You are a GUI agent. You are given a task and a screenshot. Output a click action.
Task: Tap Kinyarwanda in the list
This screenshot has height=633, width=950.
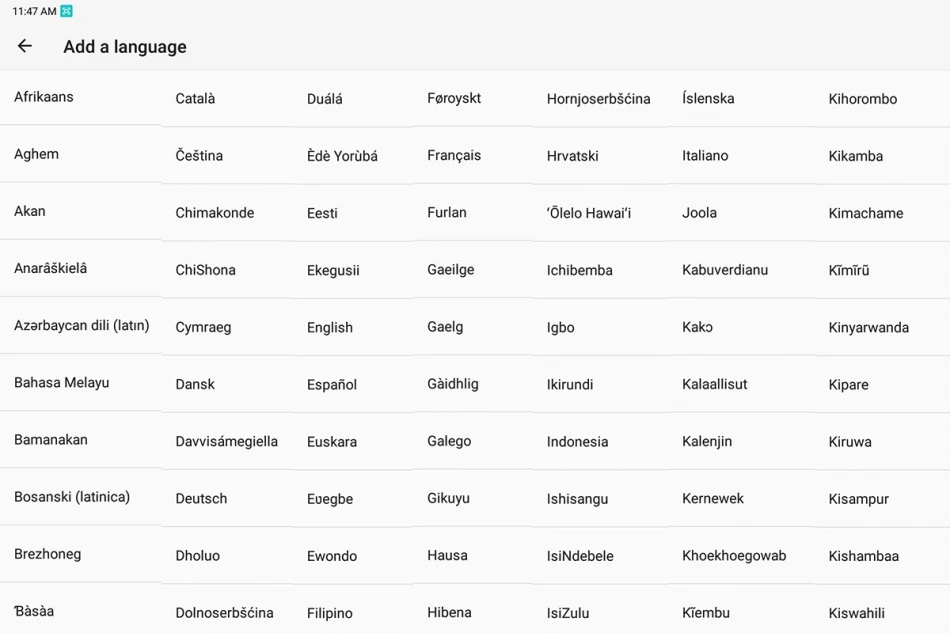pyautogui.click(x=868, y=327)
